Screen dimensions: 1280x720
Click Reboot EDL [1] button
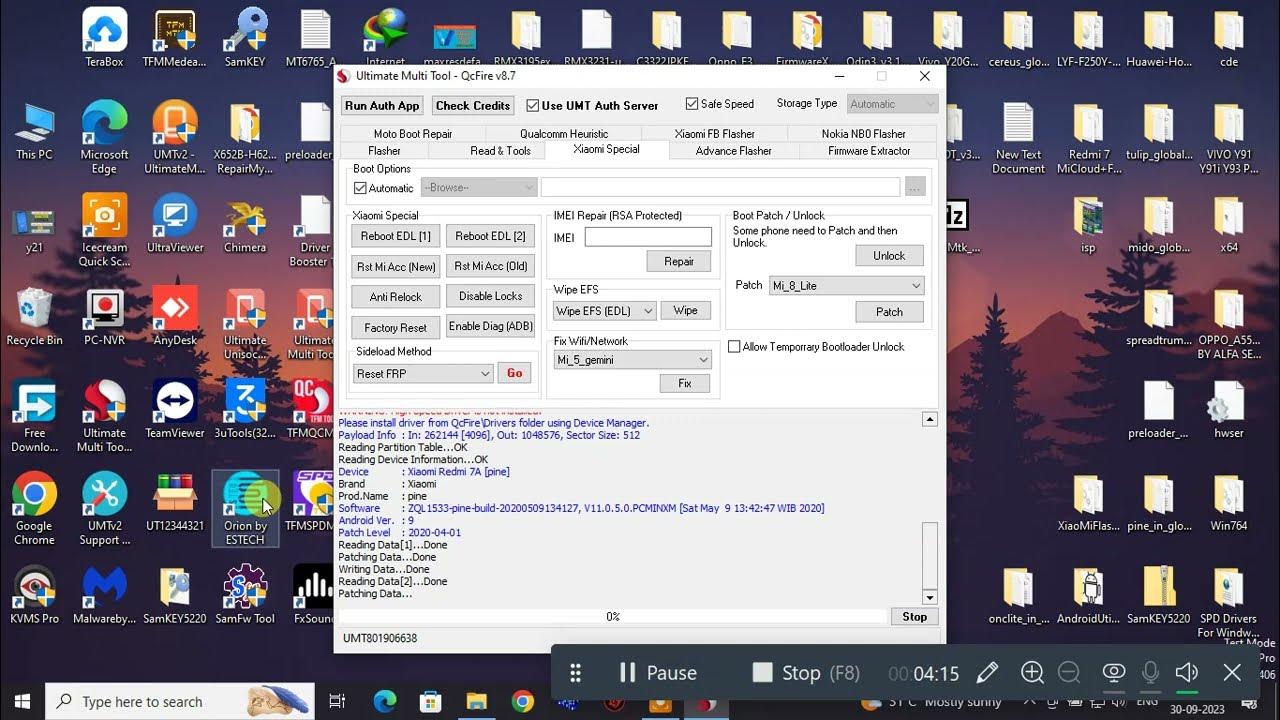(395, 236)
